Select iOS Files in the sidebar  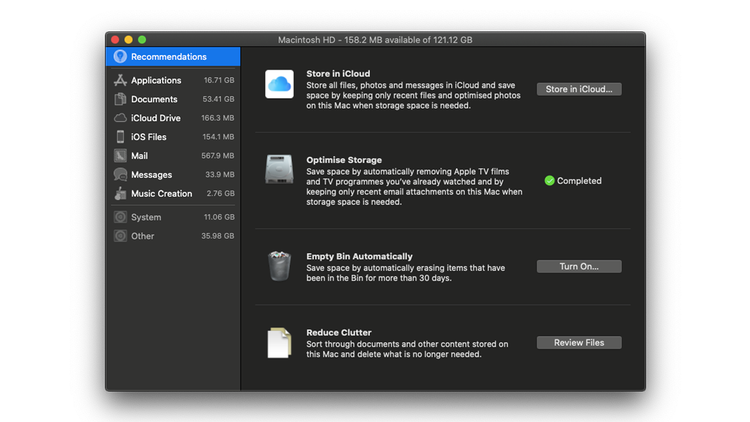pos(173,137)
